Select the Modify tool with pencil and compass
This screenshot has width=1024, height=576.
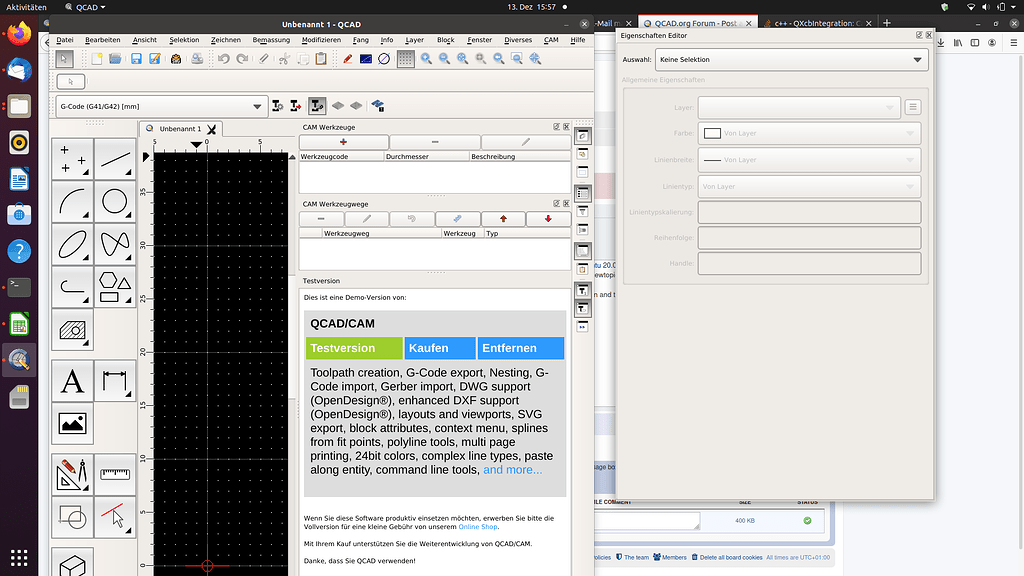[x=72, y=475]
